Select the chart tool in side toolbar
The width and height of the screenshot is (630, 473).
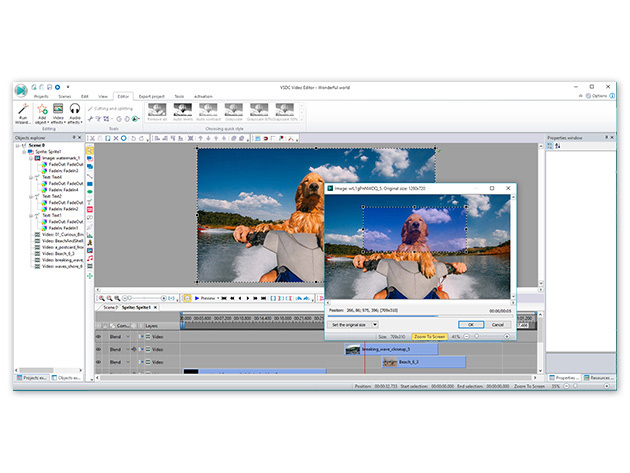point(90,235)
